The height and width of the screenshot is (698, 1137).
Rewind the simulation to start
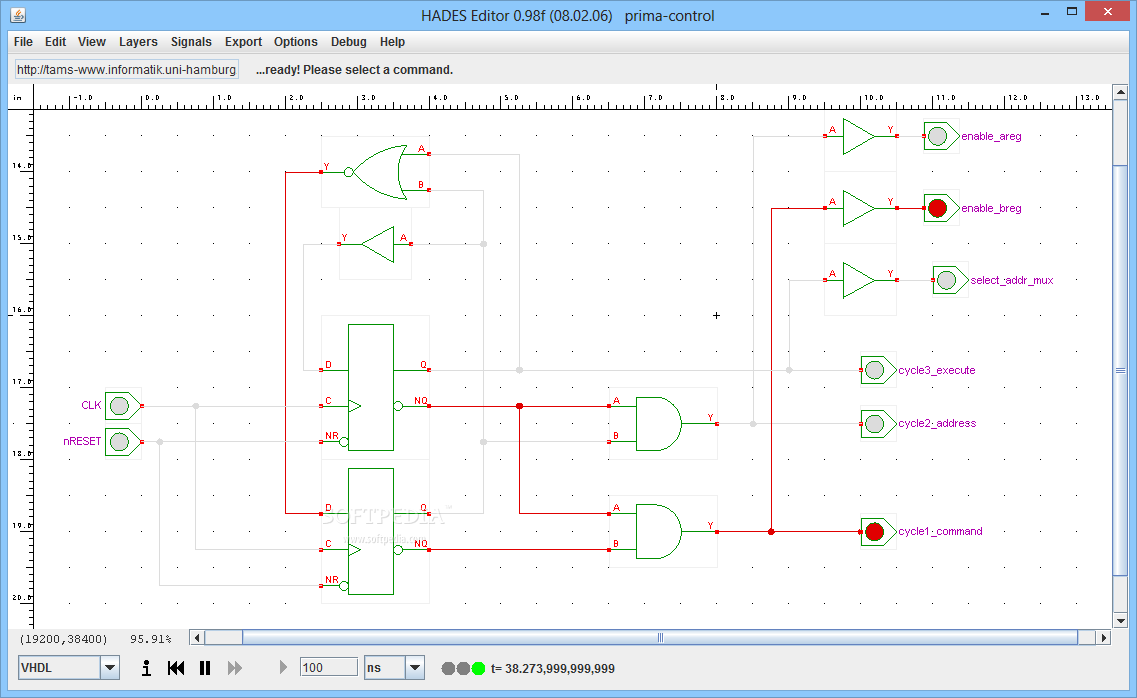pyautogui.click(x=175, y=668)
